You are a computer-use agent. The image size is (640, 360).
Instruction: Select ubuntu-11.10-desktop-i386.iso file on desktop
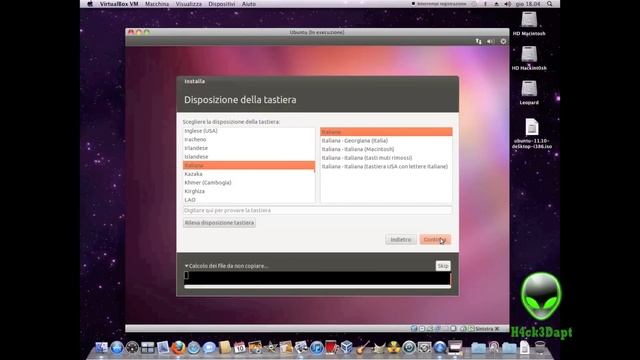[x=532, y=133]
